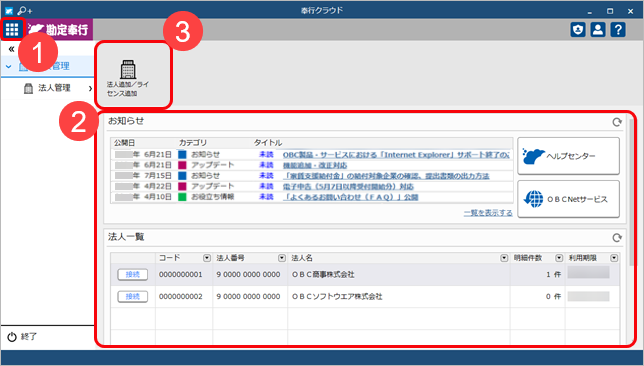Click the カテゴリ column header
Image resolution: width=644 pixels, height=366 pixels.
[193, 143]
